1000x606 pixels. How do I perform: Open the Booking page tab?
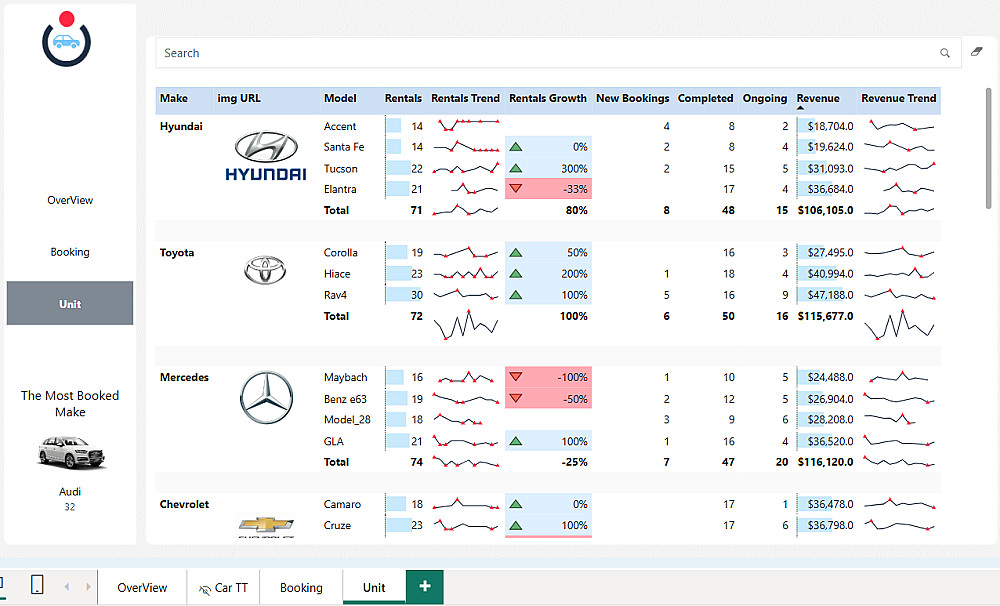coord(301,588)
